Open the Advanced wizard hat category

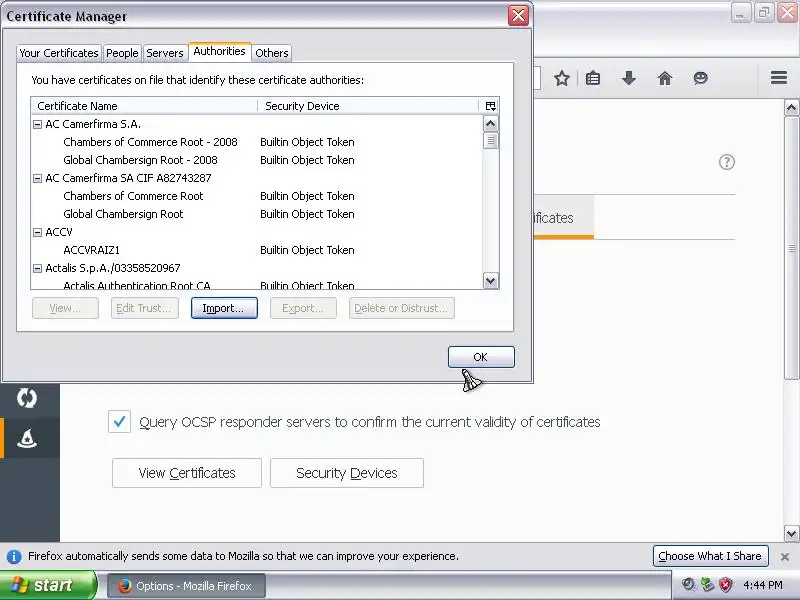[27, 438]
